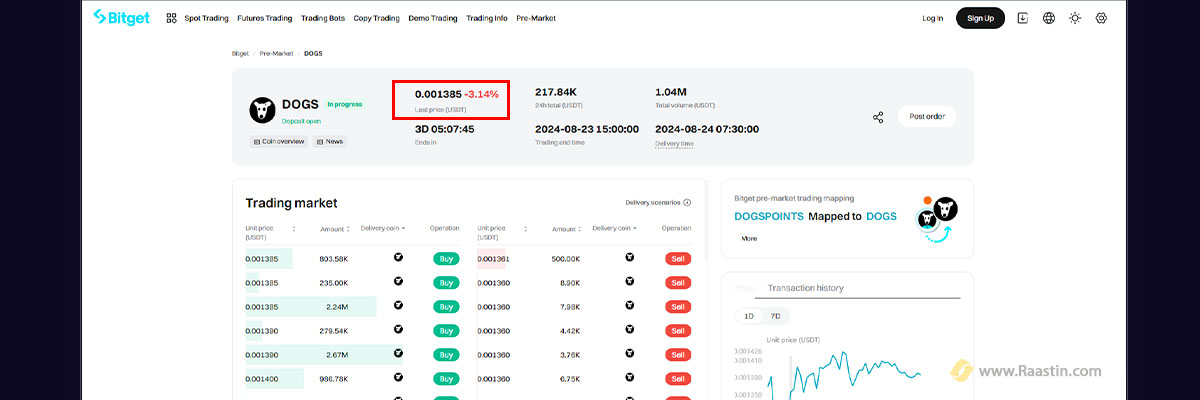This screenshot has width=1200, height=400.
Task: Open Futures Trading menu
Action: 265,18
